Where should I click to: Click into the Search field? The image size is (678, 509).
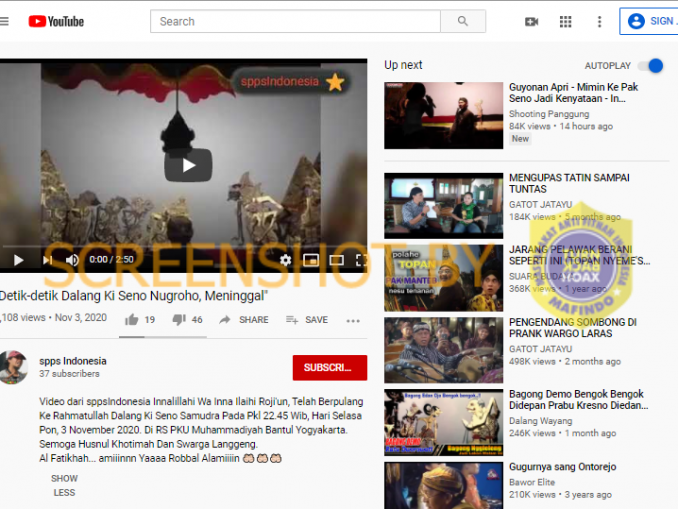click(295, 21)
